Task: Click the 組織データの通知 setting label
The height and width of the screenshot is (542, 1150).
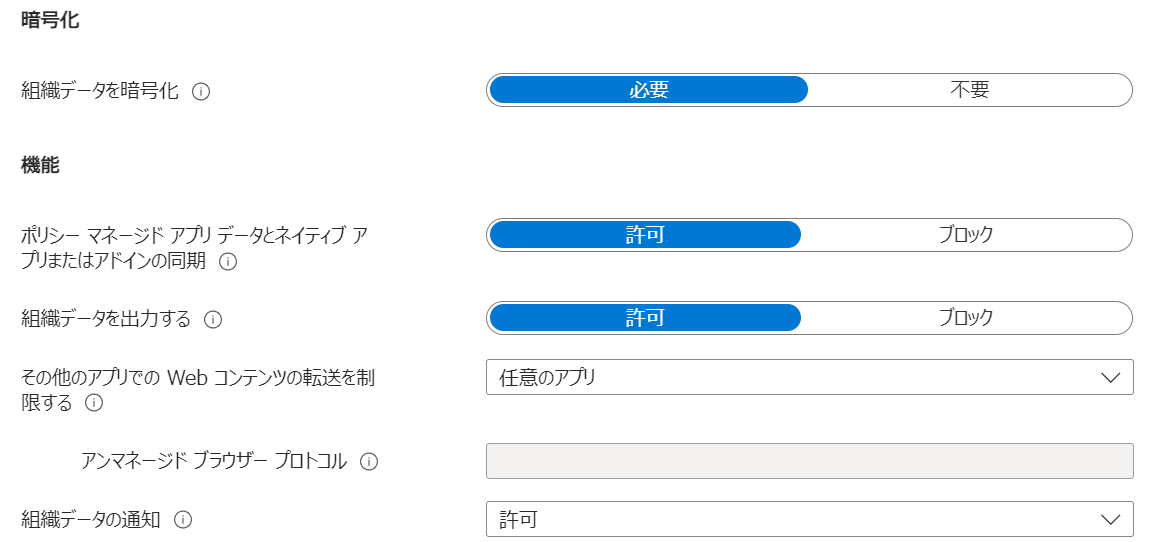Action: click(x=91, y=520)
